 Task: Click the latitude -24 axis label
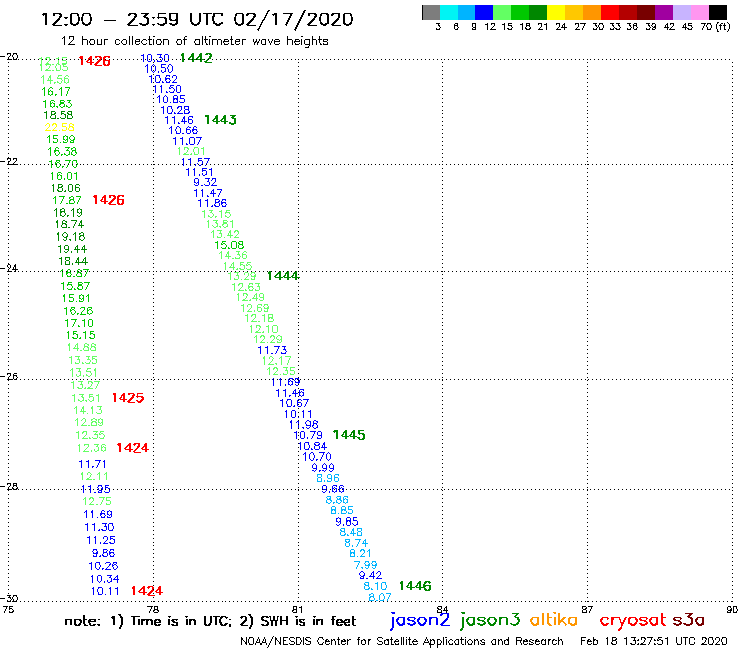point(9,268)
